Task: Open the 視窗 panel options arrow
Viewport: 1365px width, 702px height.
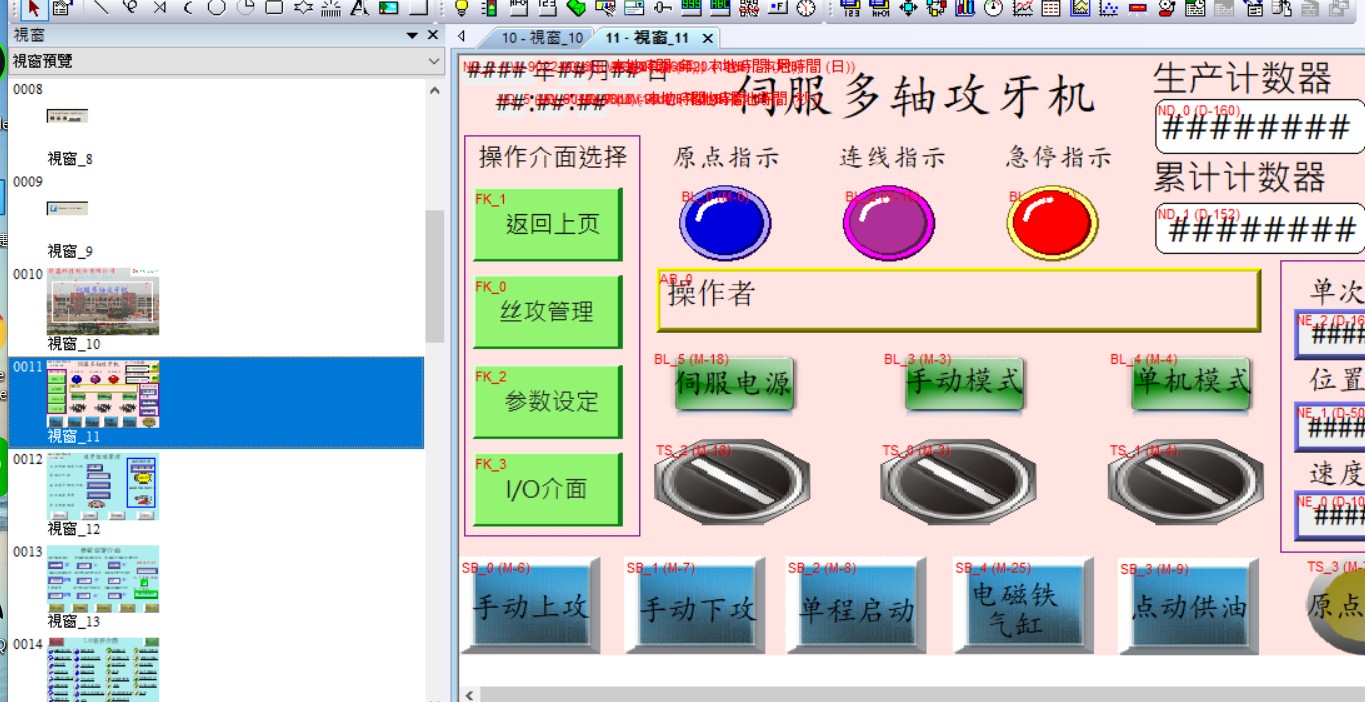Action: point(412,35)
